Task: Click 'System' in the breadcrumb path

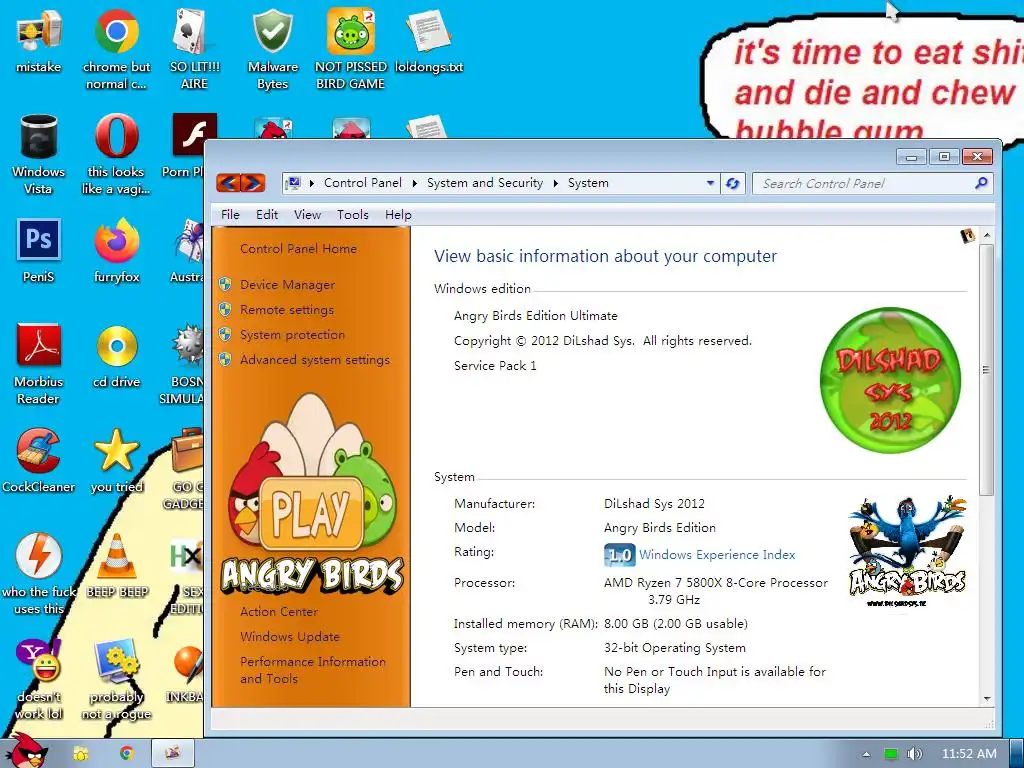Action: point(588,184)
